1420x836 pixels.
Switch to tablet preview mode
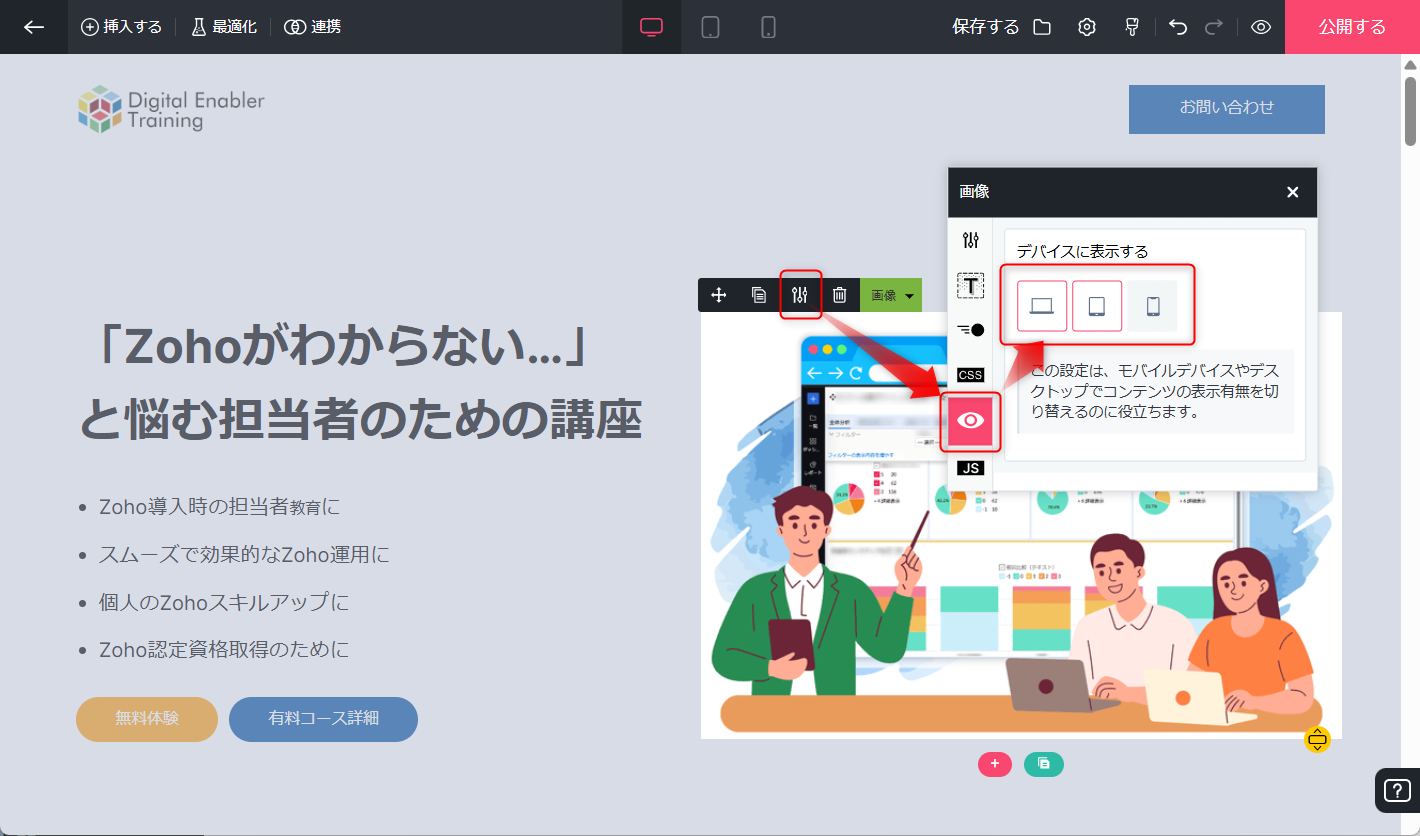click(710, 27)
